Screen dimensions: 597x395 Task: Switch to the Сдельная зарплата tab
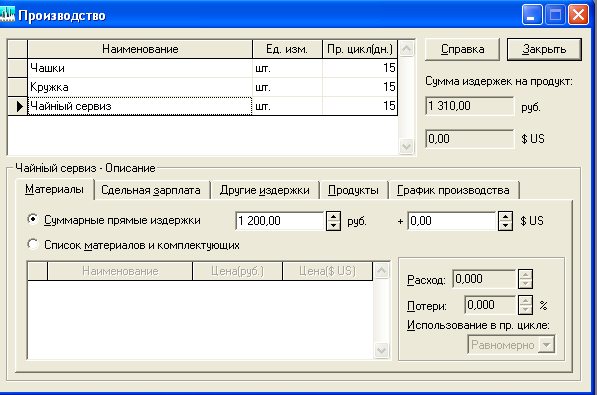151,190
